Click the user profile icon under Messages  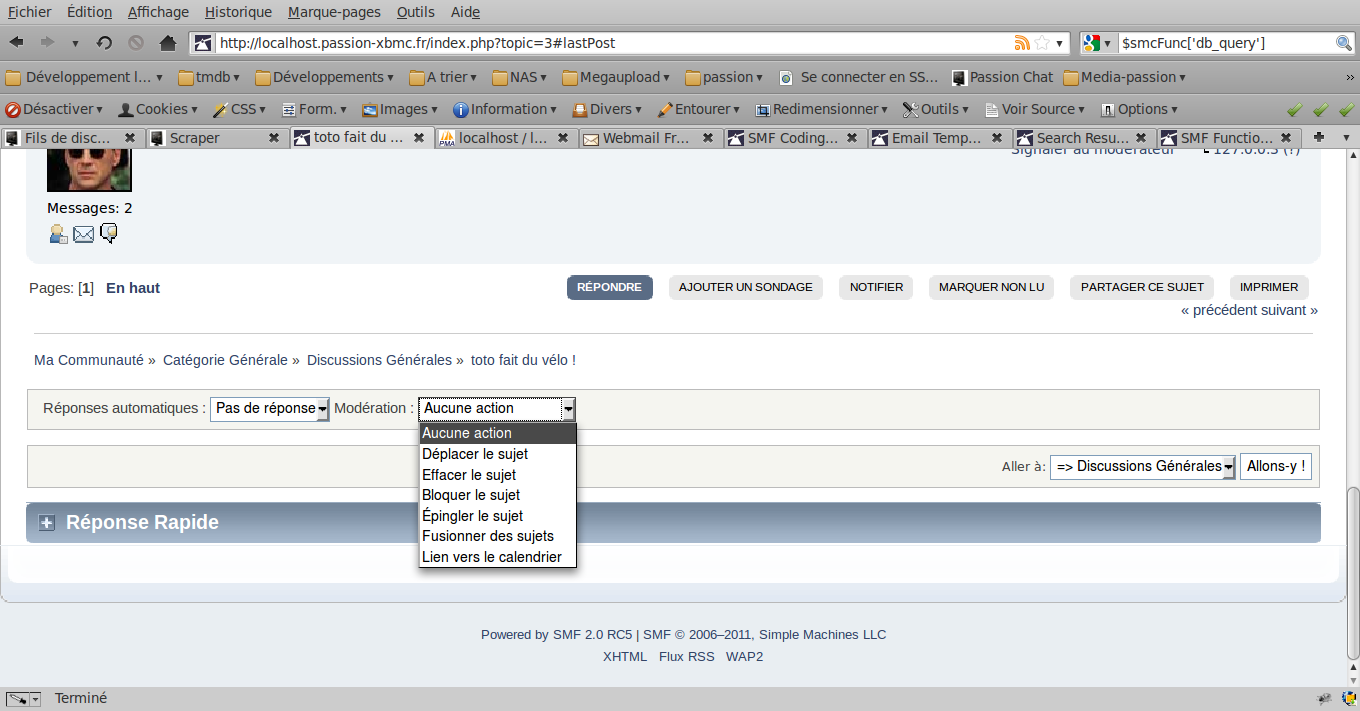click(x=58, y=234)
